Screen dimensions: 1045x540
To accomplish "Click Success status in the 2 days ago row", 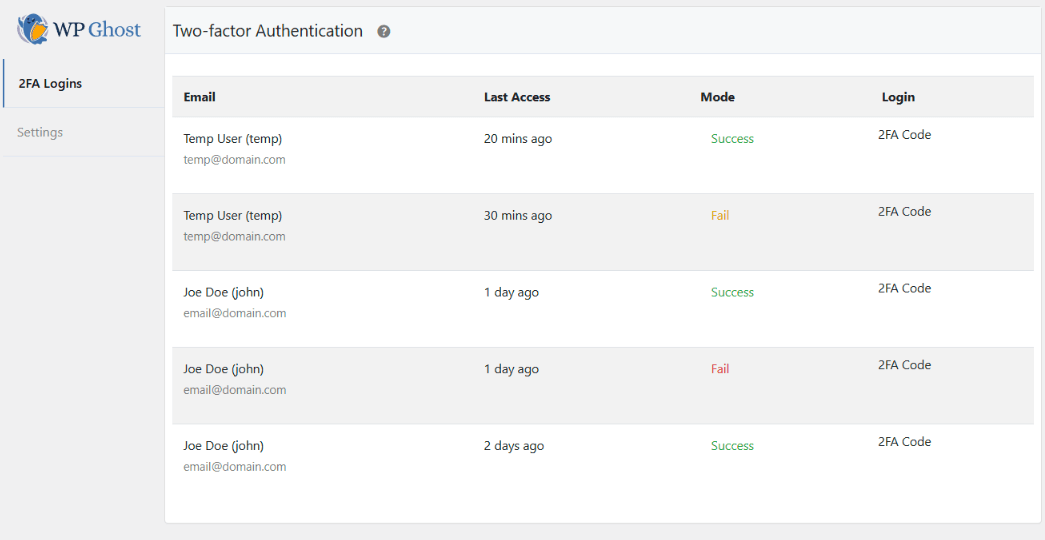I will pyautogui.click(x=732, y=445).
